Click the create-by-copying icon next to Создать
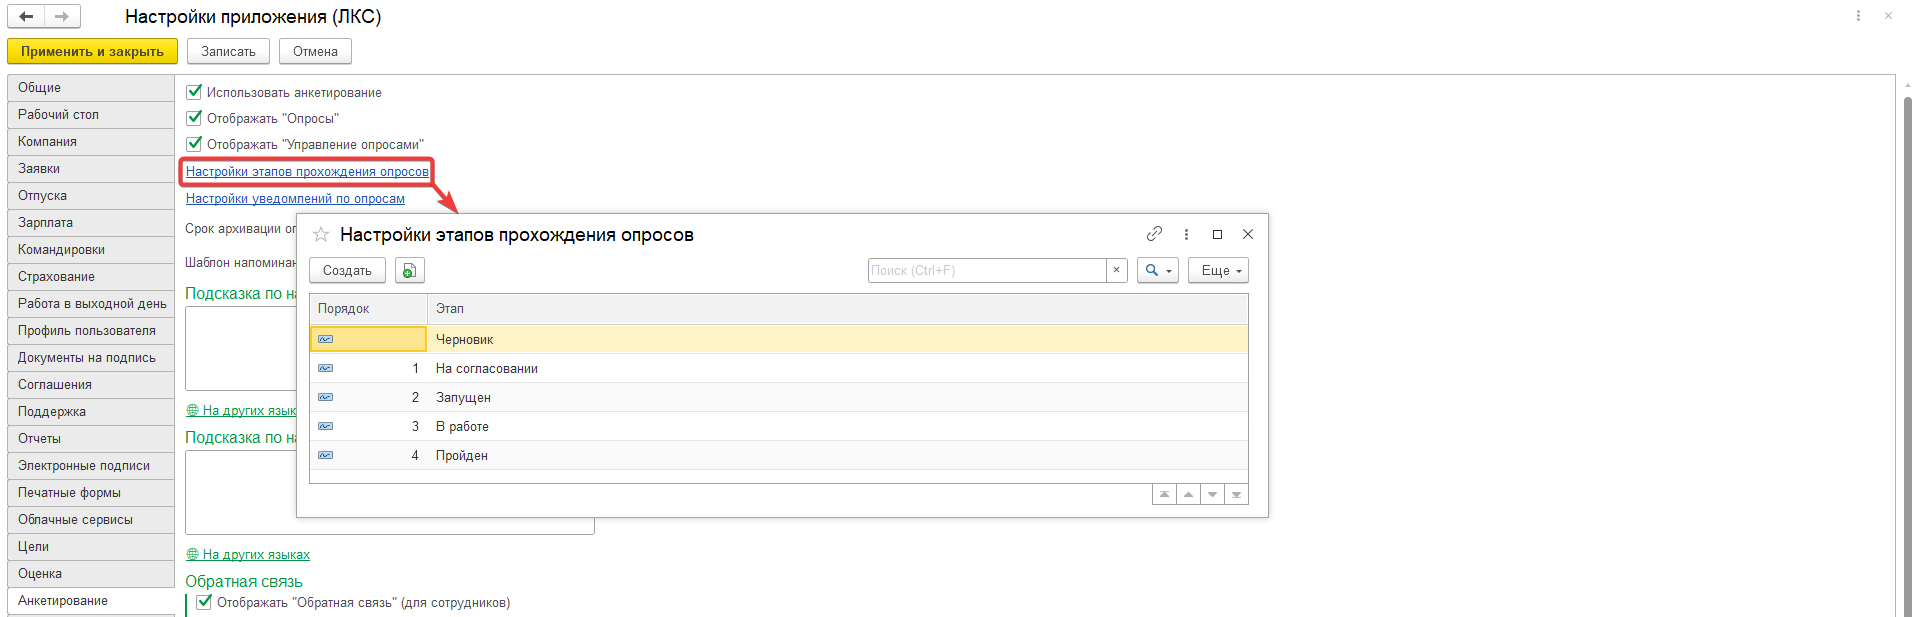 pos(410,271)
